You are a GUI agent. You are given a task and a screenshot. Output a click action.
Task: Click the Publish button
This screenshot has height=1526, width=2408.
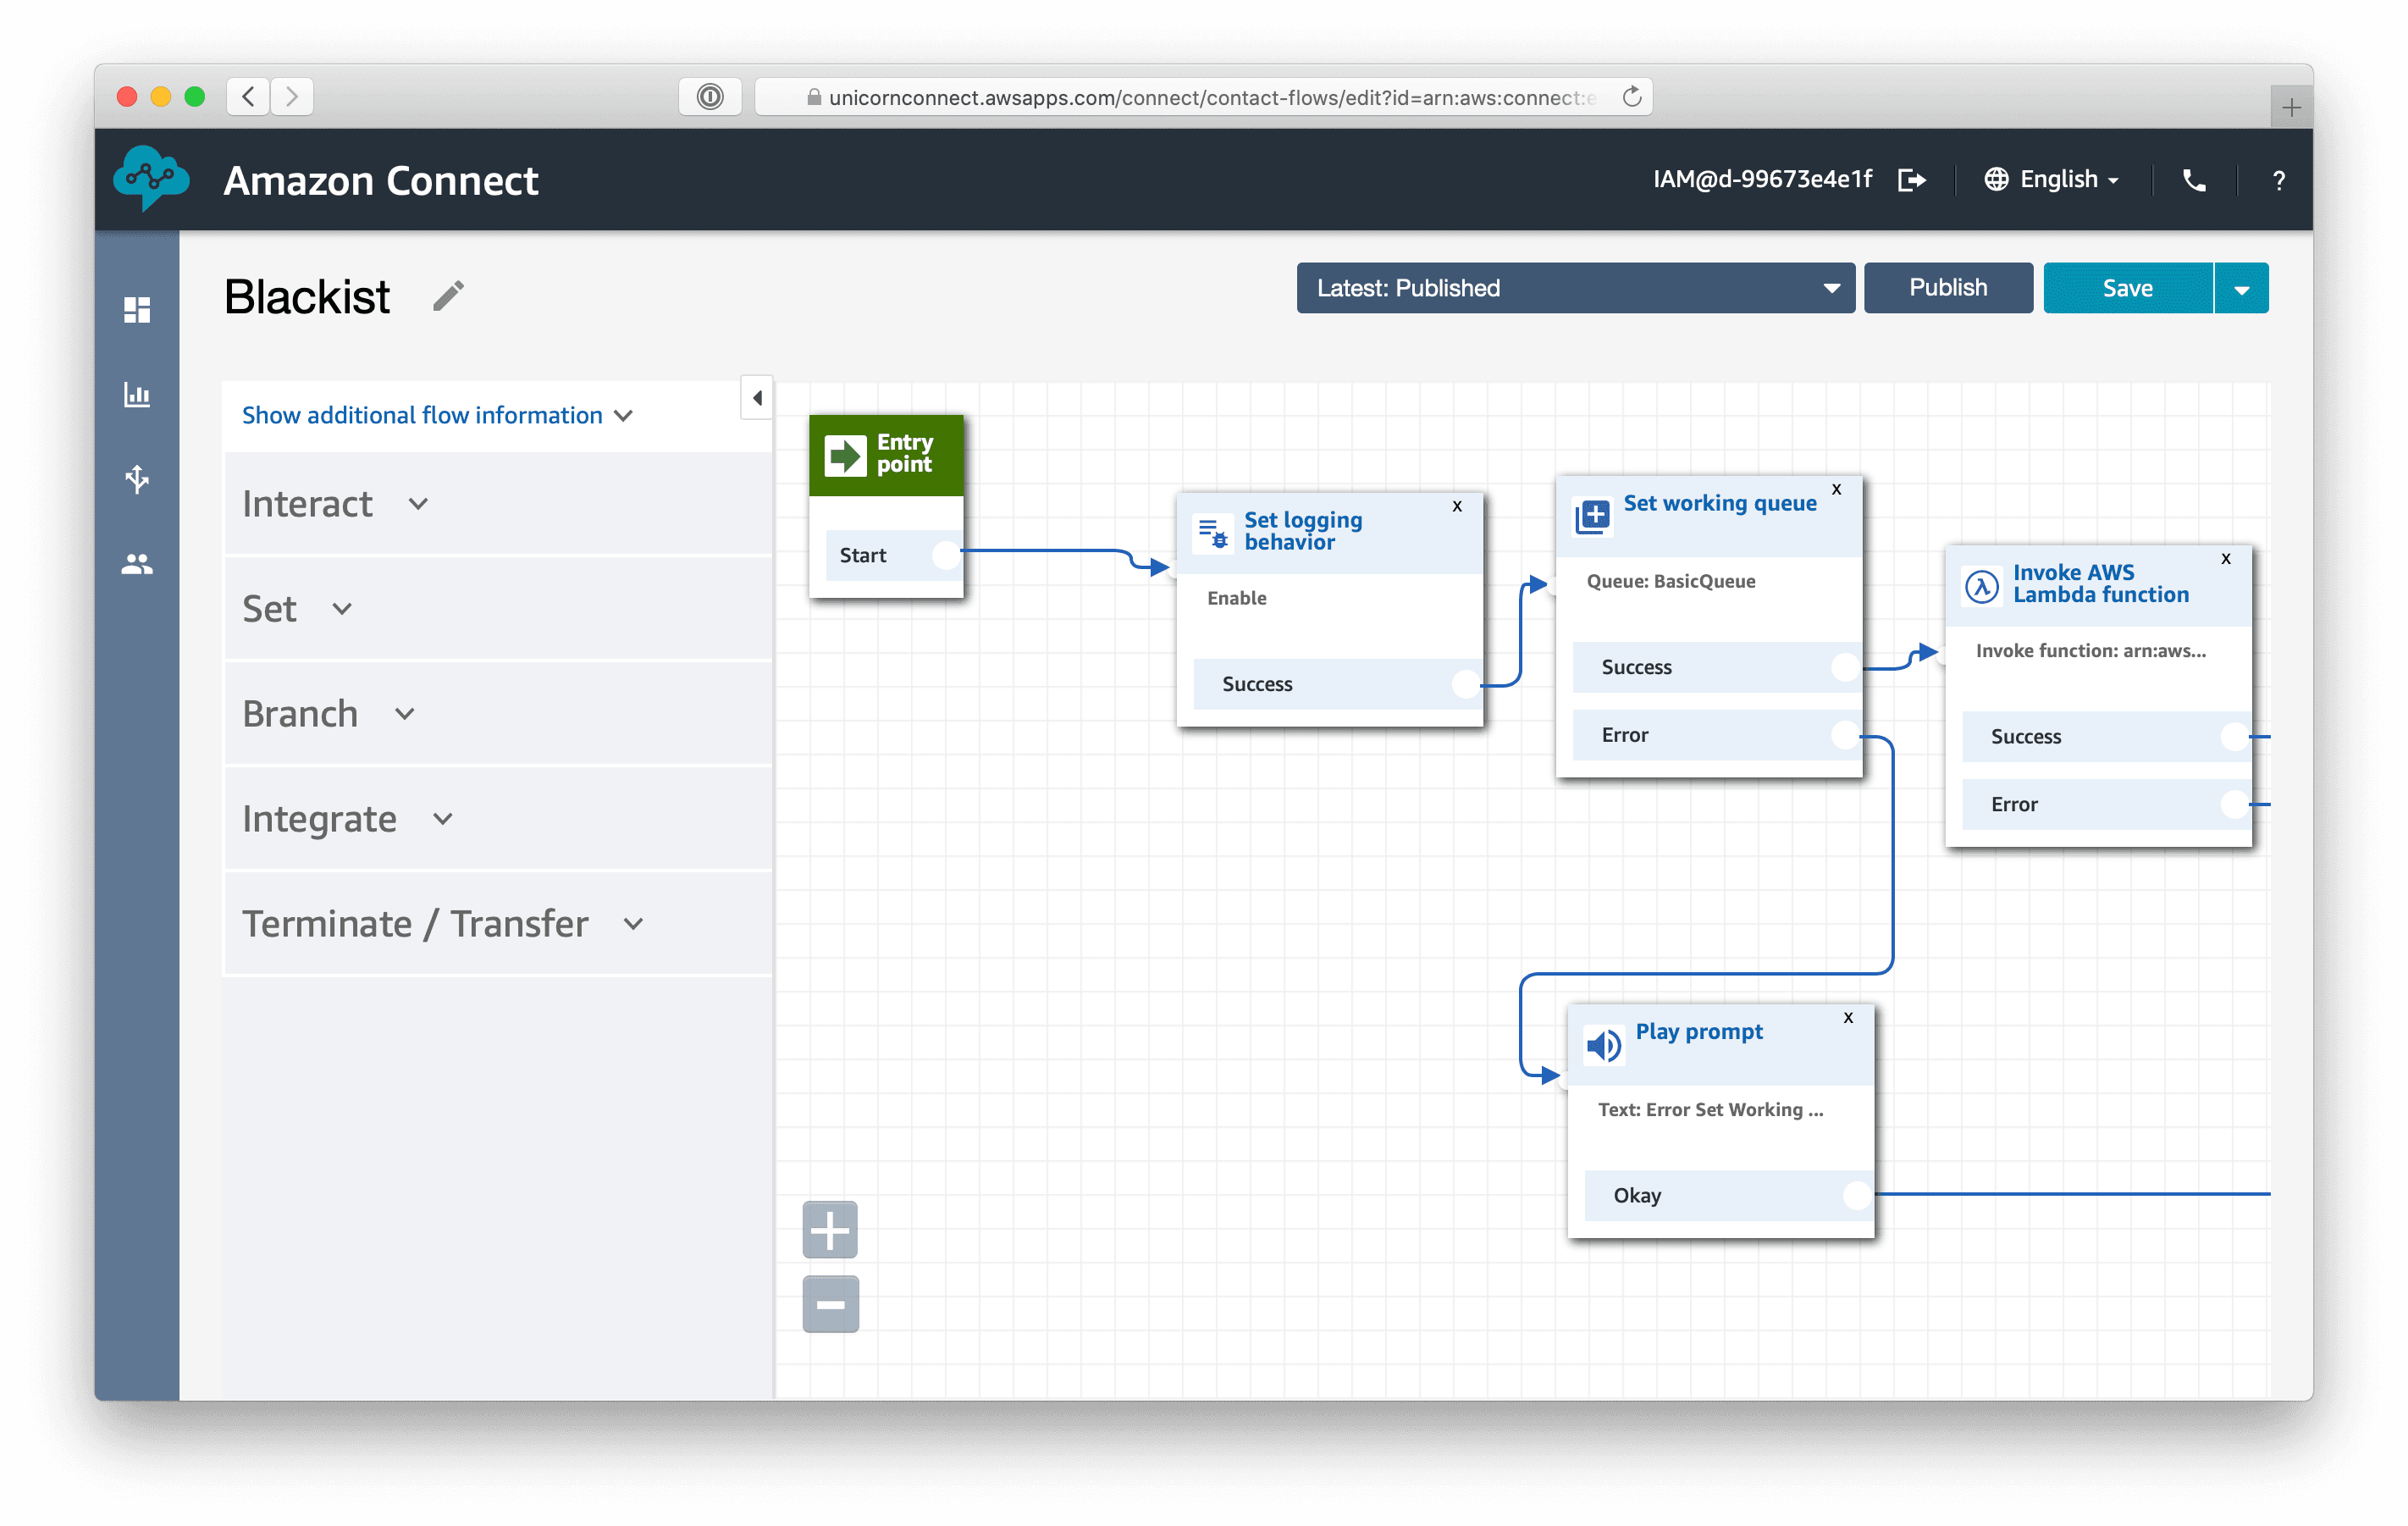(1947, 288)
